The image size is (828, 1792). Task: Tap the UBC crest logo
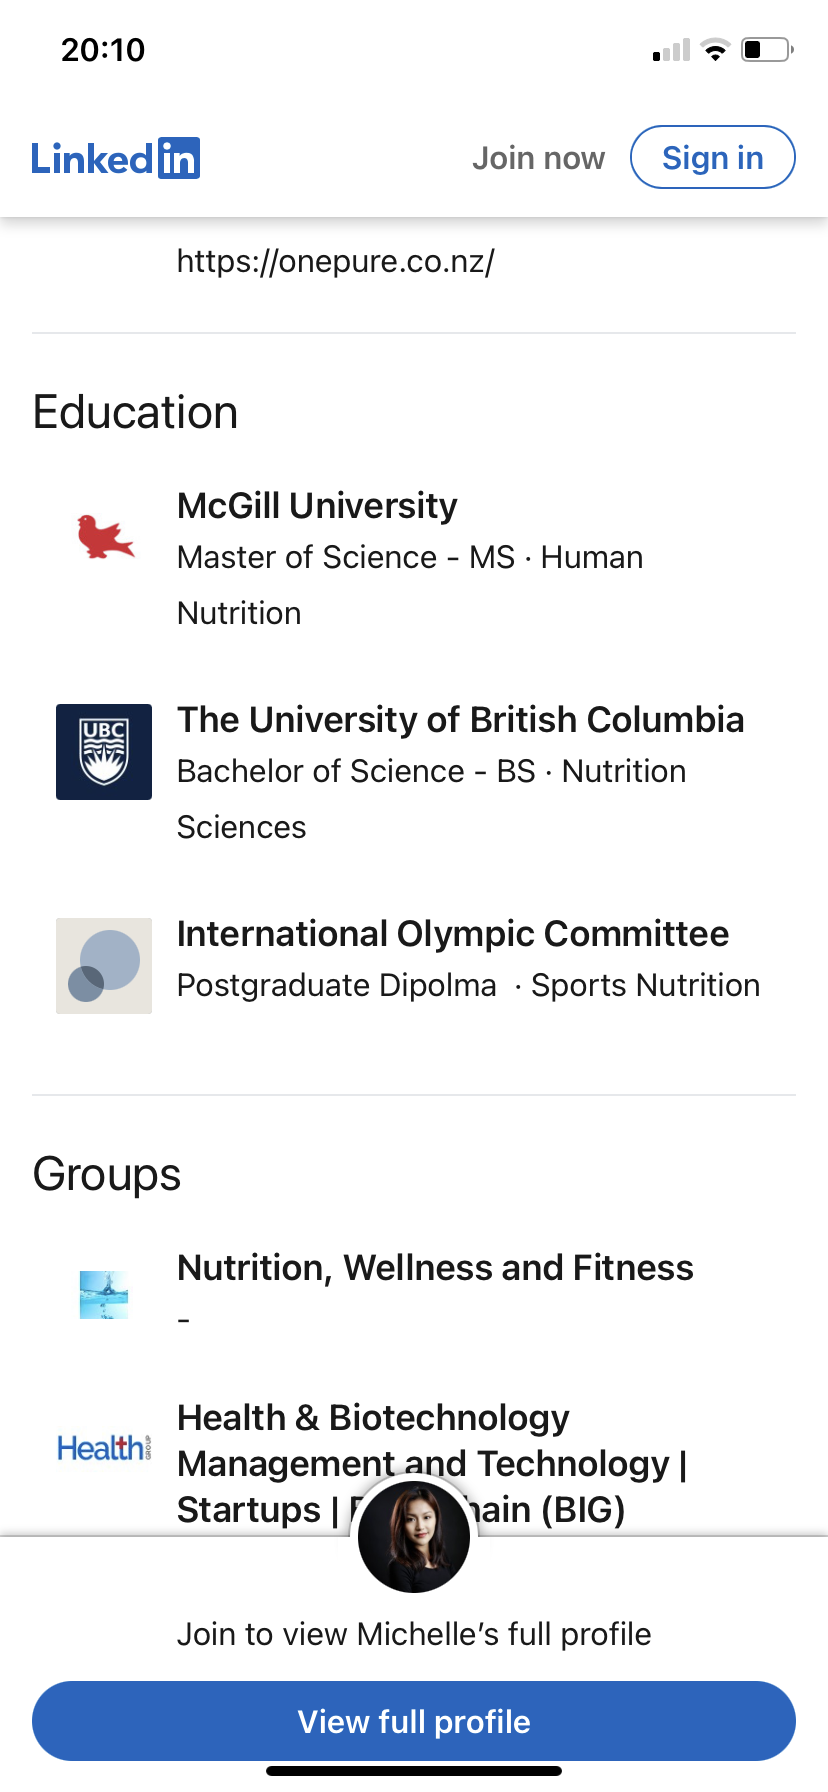[104, 752]
